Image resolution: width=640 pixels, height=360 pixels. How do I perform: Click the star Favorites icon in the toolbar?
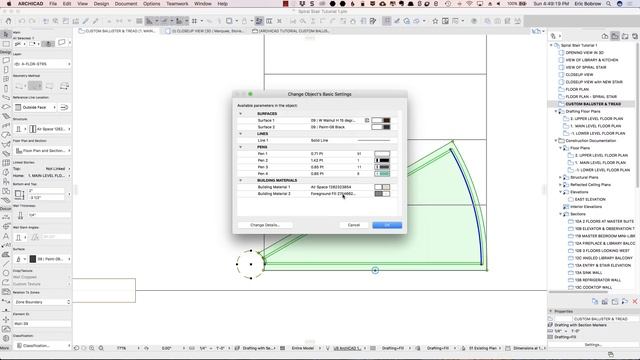pyautogui.click(x=435, y=21)
